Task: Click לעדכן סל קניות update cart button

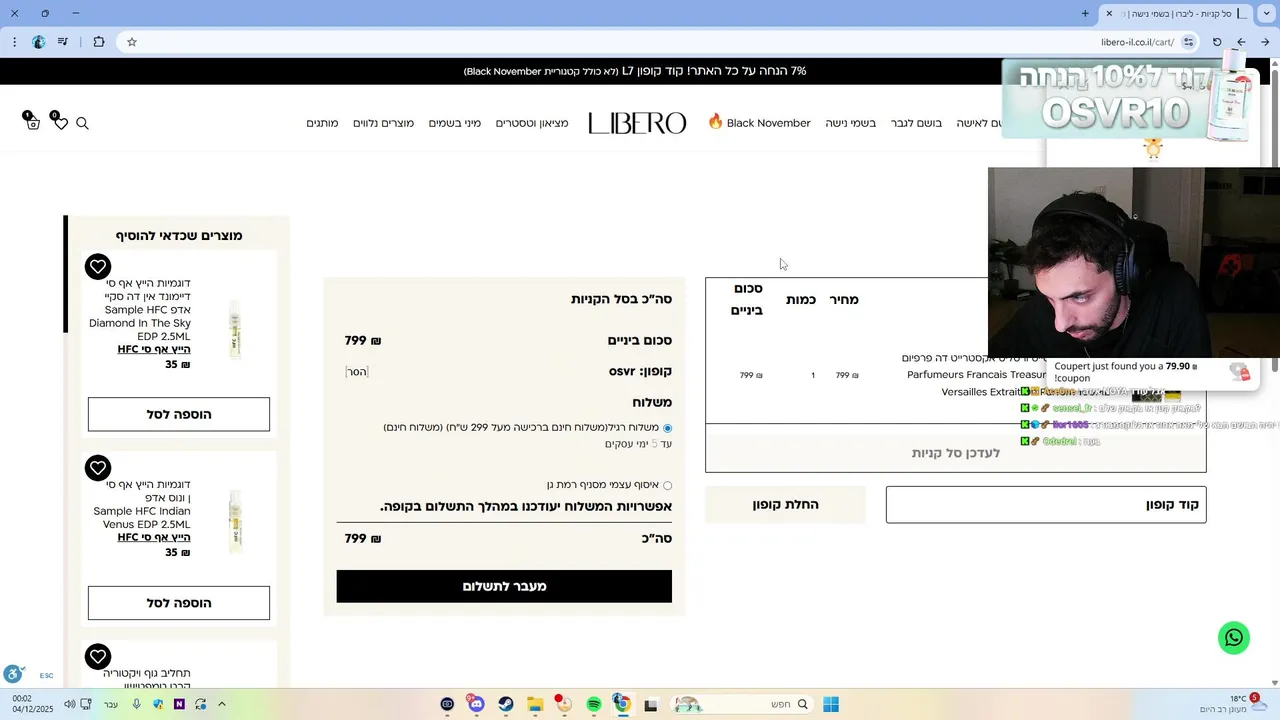Action: [x=955, y=453]
